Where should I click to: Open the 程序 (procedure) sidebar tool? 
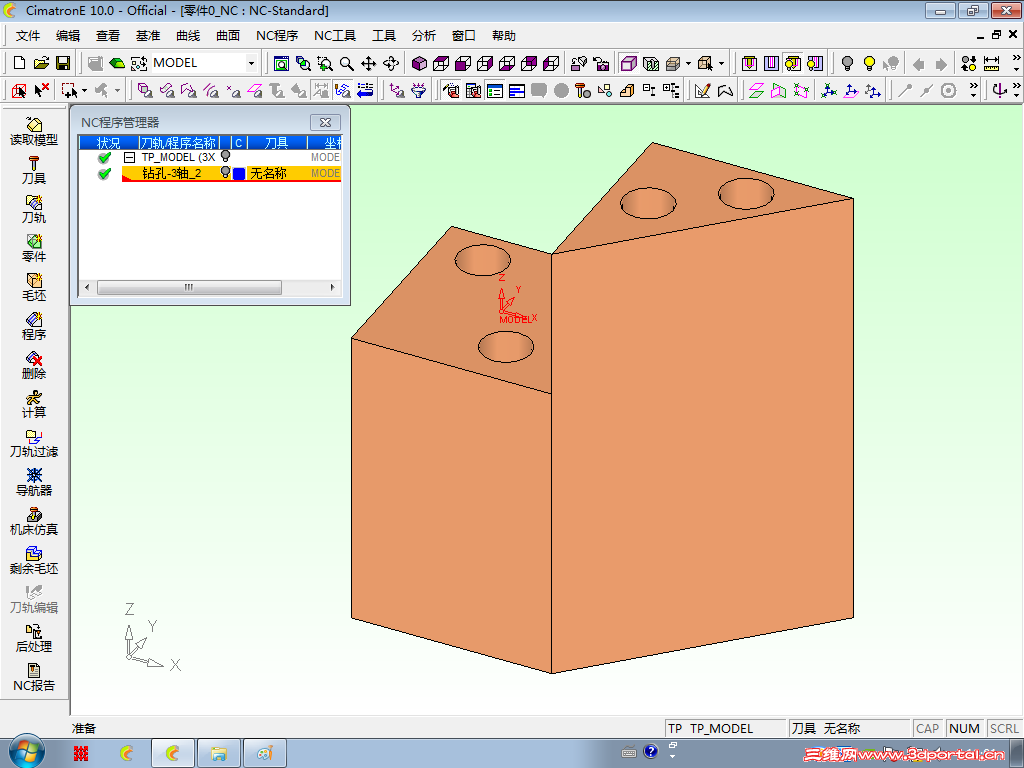tap(34, 327)
